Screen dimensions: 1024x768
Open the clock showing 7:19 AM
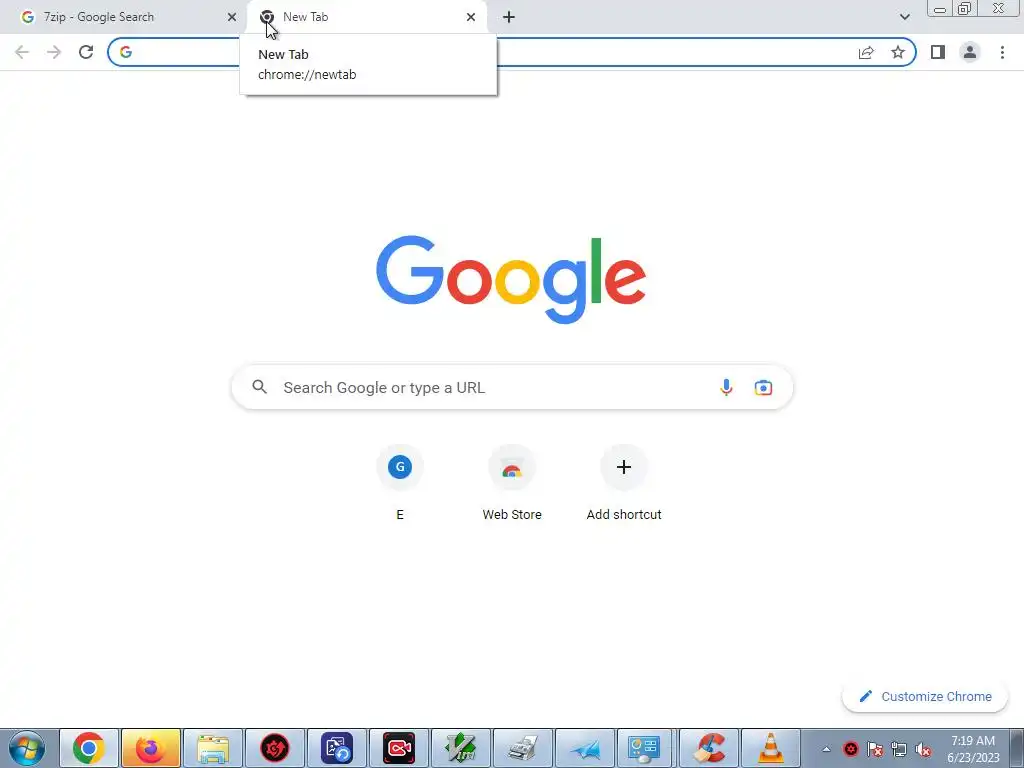(973, 749)
